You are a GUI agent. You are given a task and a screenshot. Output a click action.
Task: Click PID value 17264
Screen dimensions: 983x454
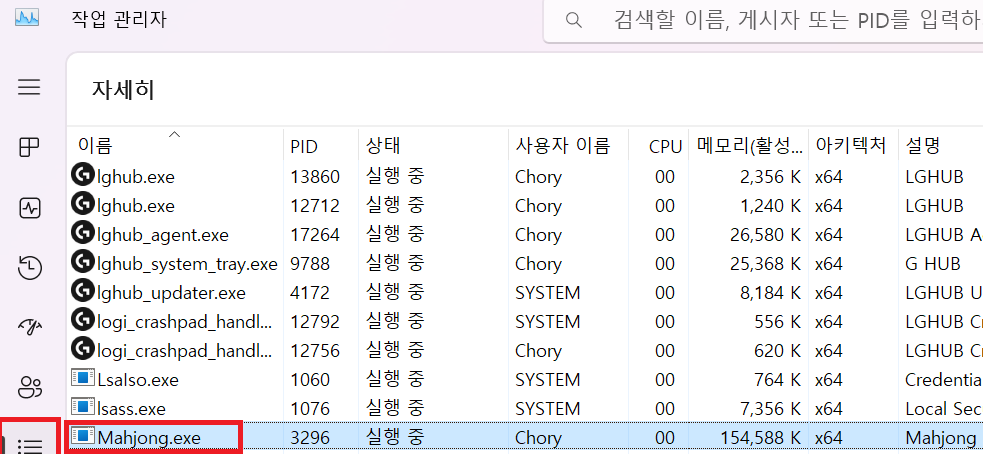[315, 235]
